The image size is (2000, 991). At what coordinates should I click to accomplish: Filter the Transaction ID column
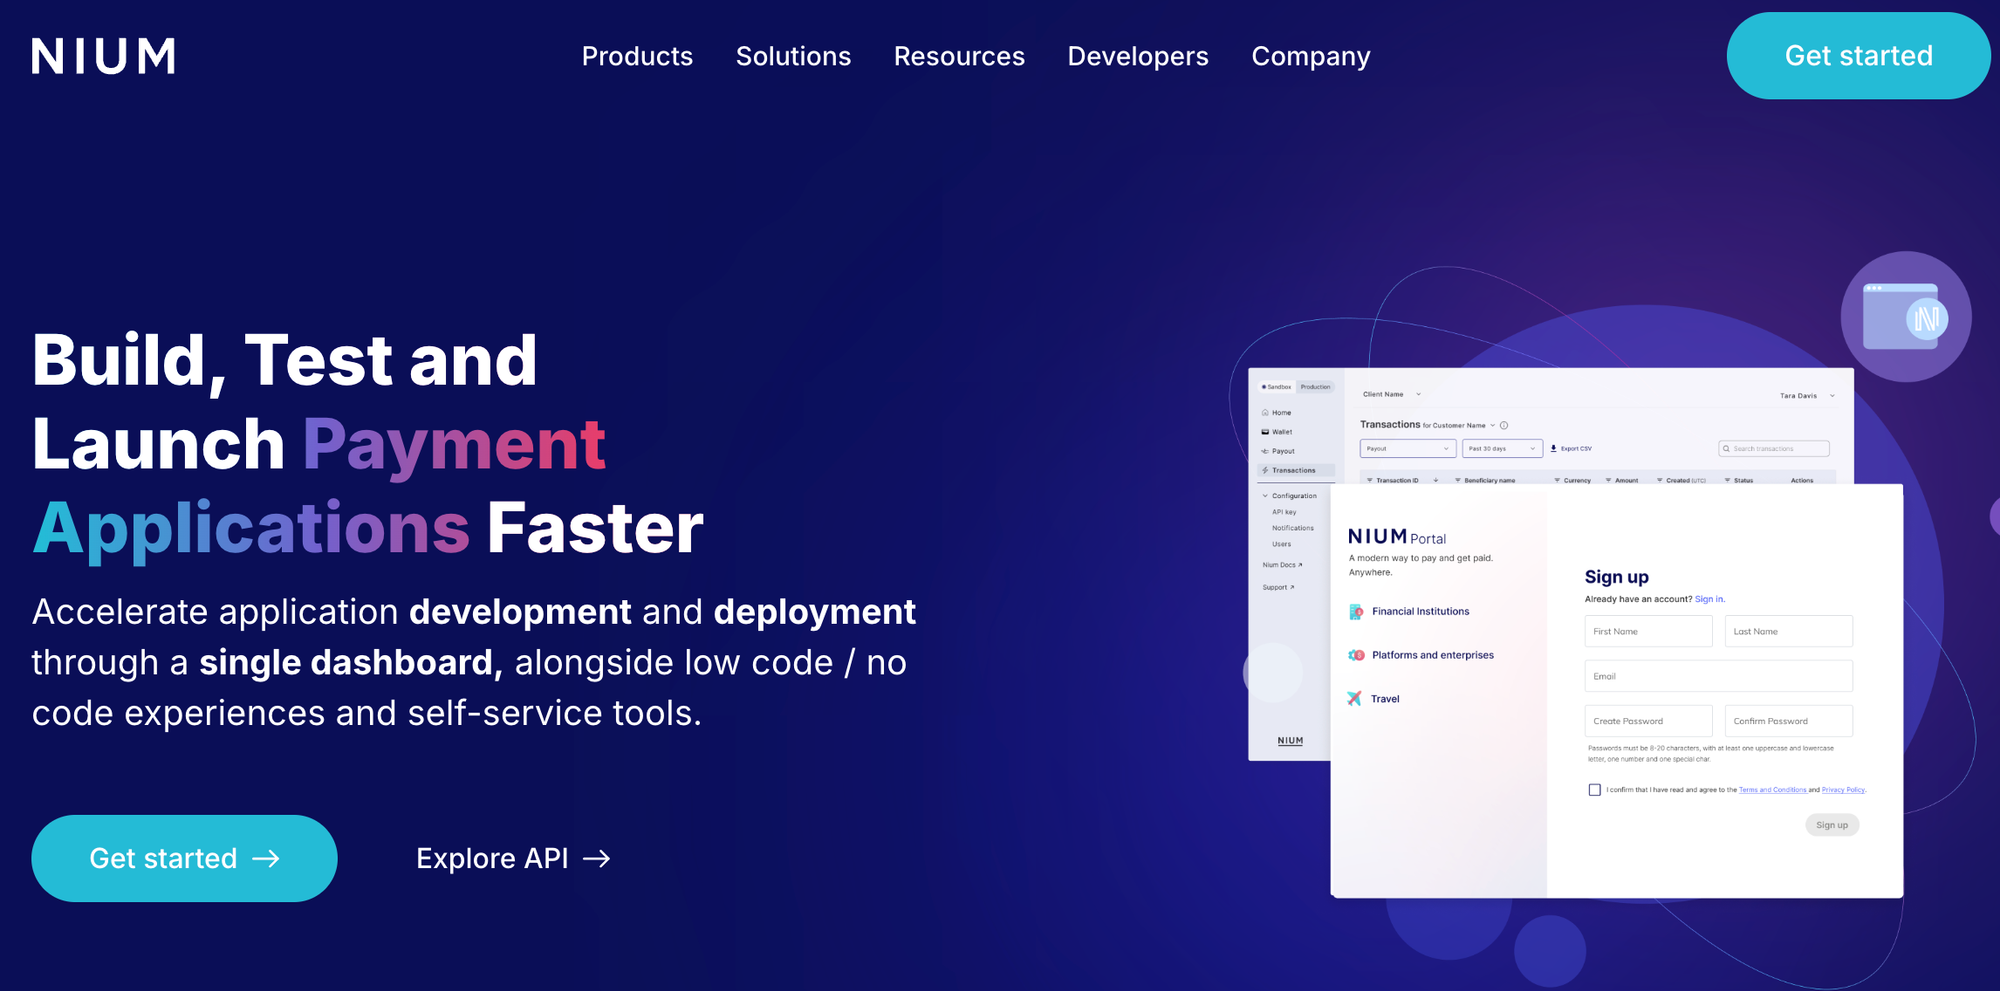[1370, 480]
